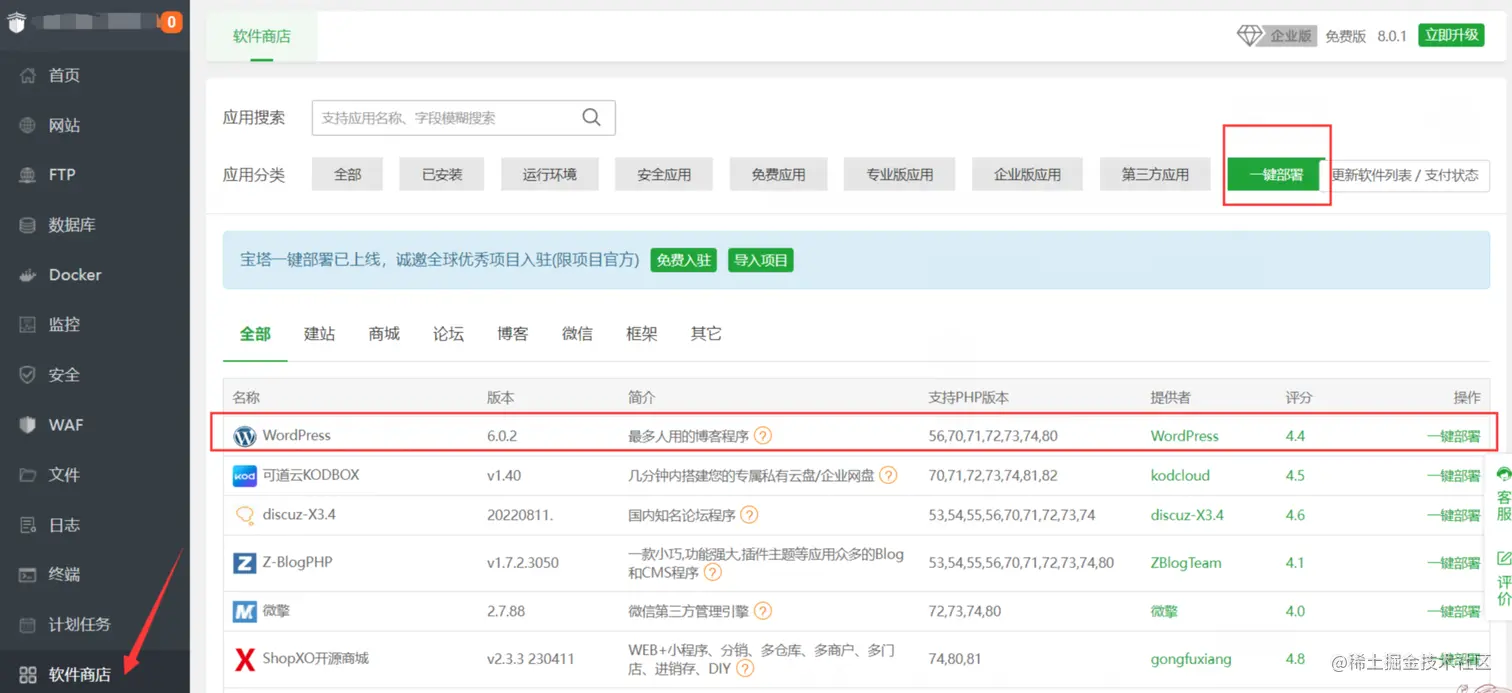This screenshot has width=1512, height=693.
Task: Filter by 企业版应用 category
Action: click(1027, 174)
